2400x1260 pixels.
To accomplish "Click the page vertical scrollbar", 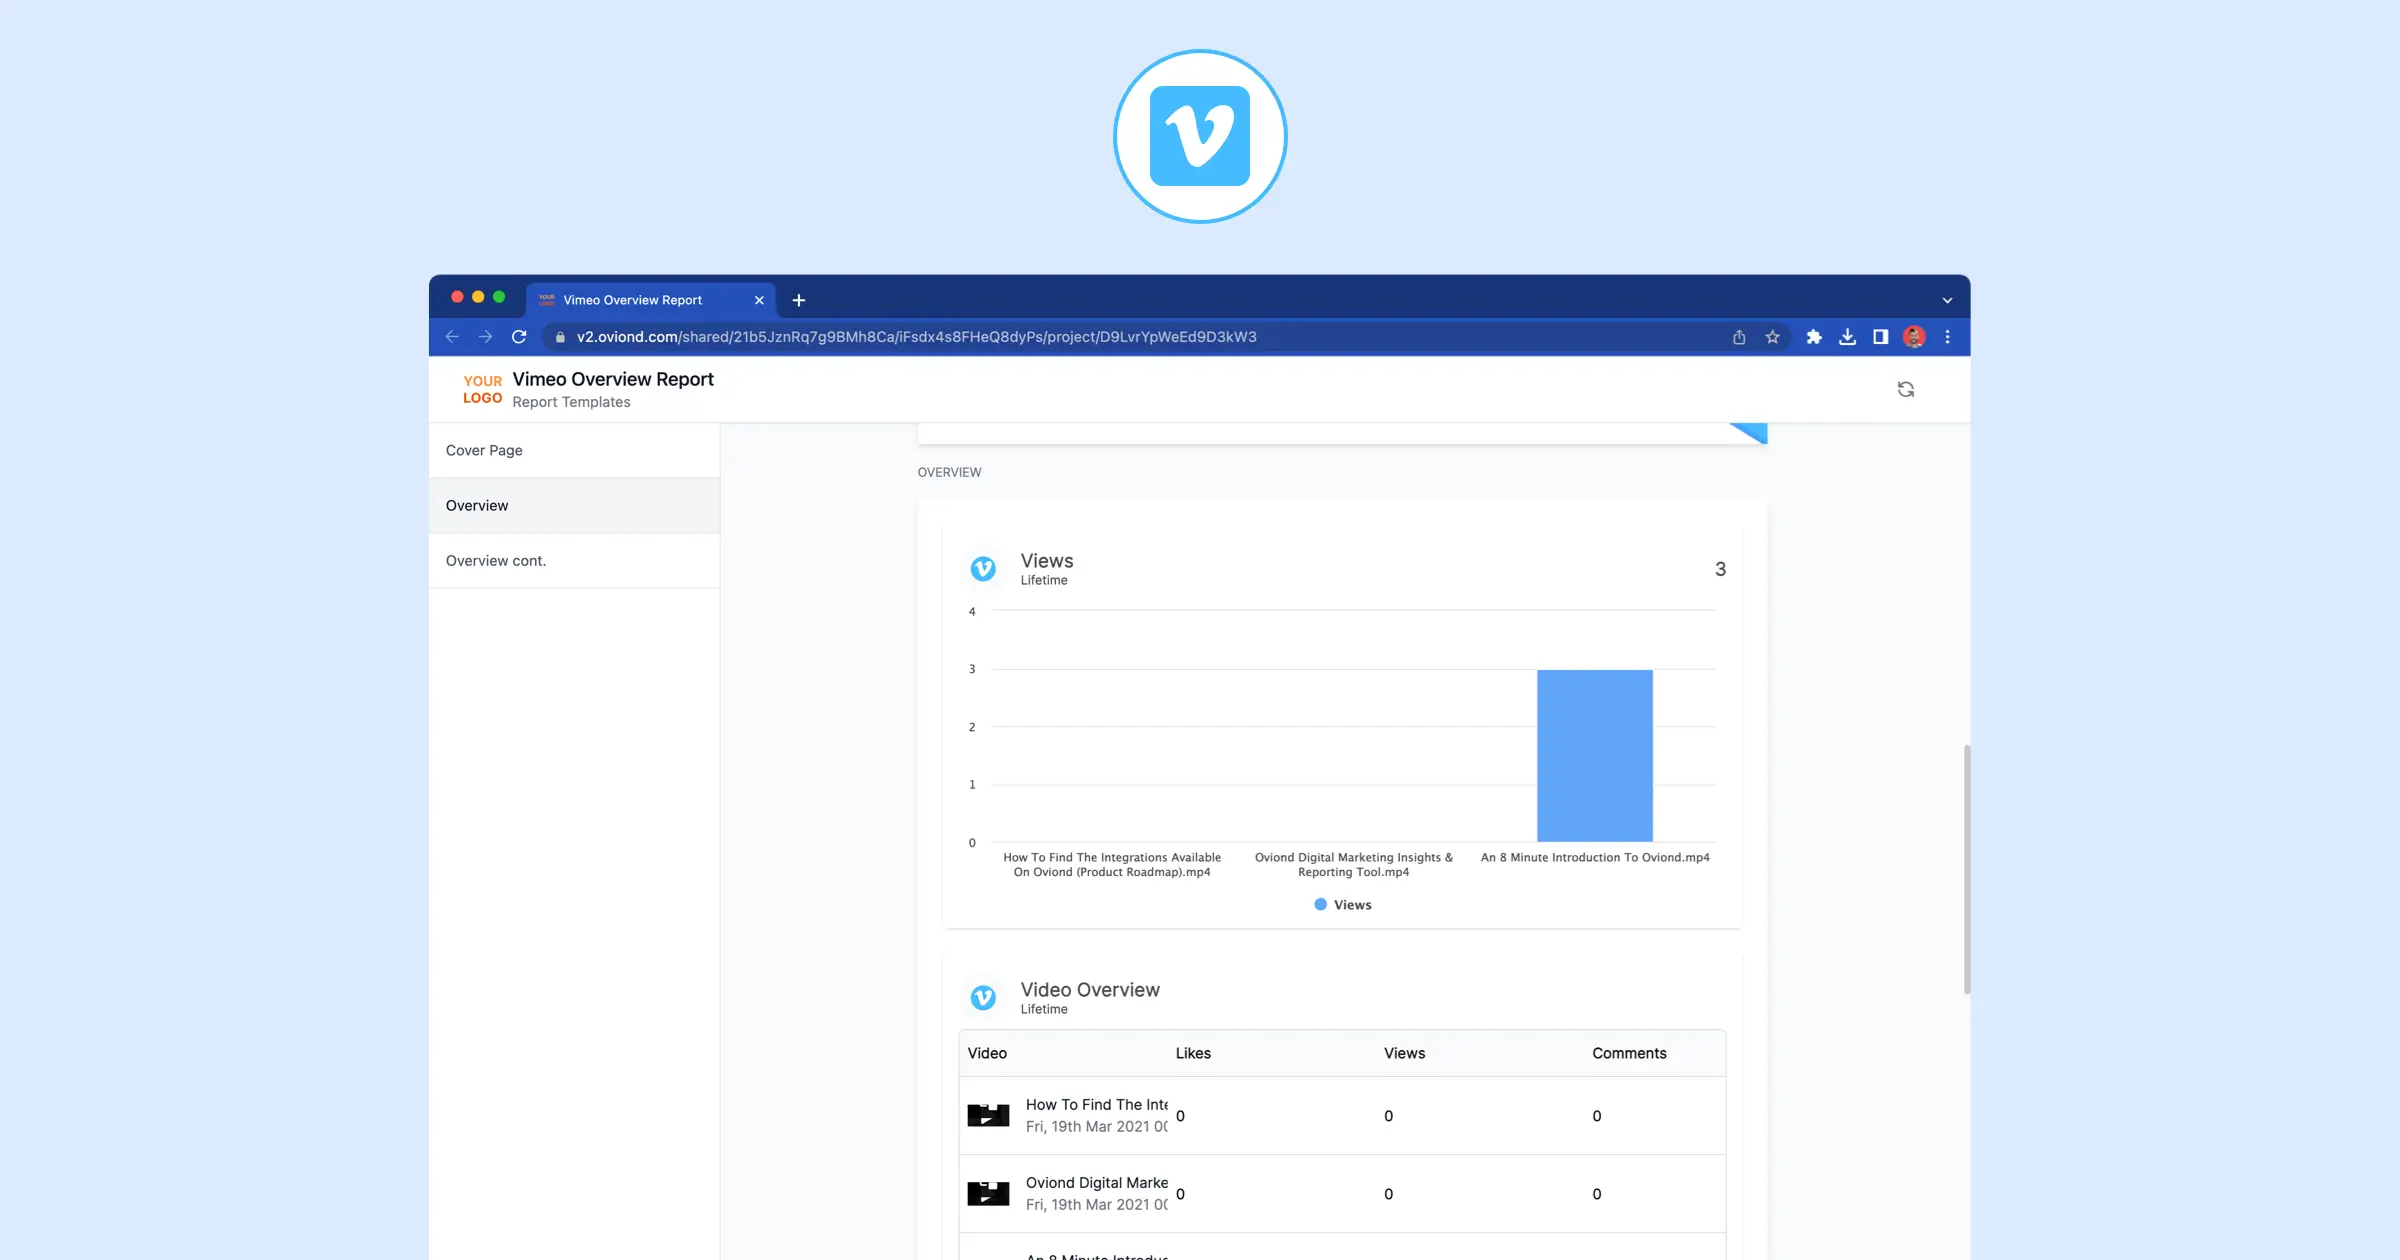I will (1966, 868).
